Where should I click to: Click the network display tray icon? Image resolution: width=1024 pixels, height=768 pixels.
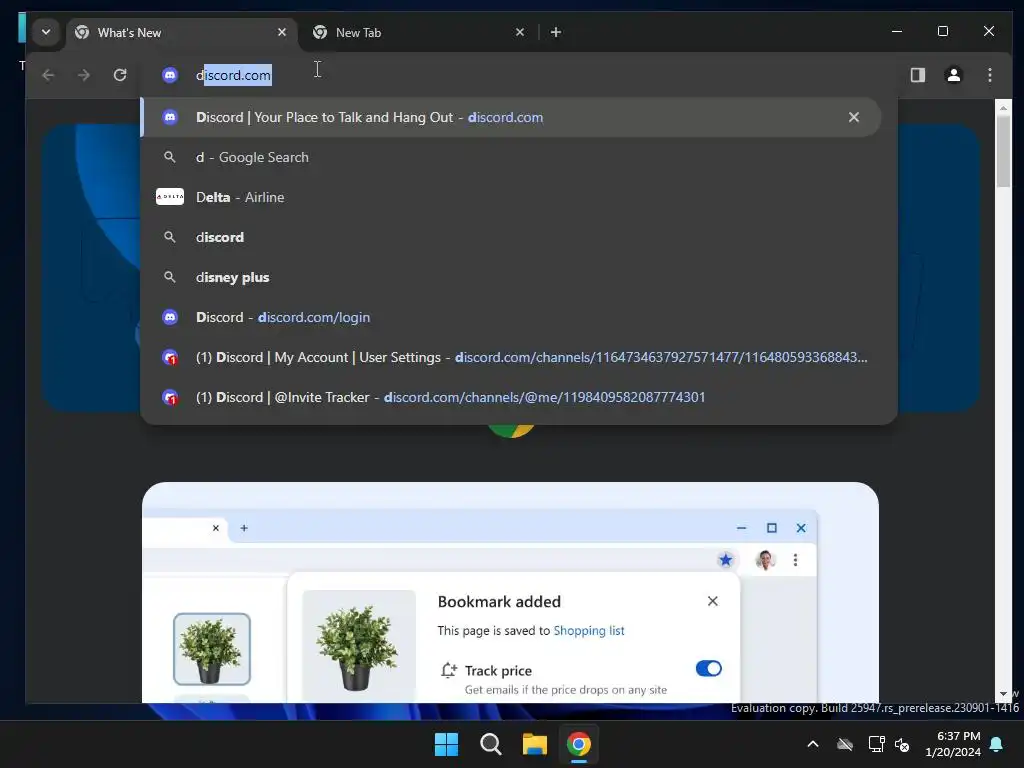click(x=876, y=744)
